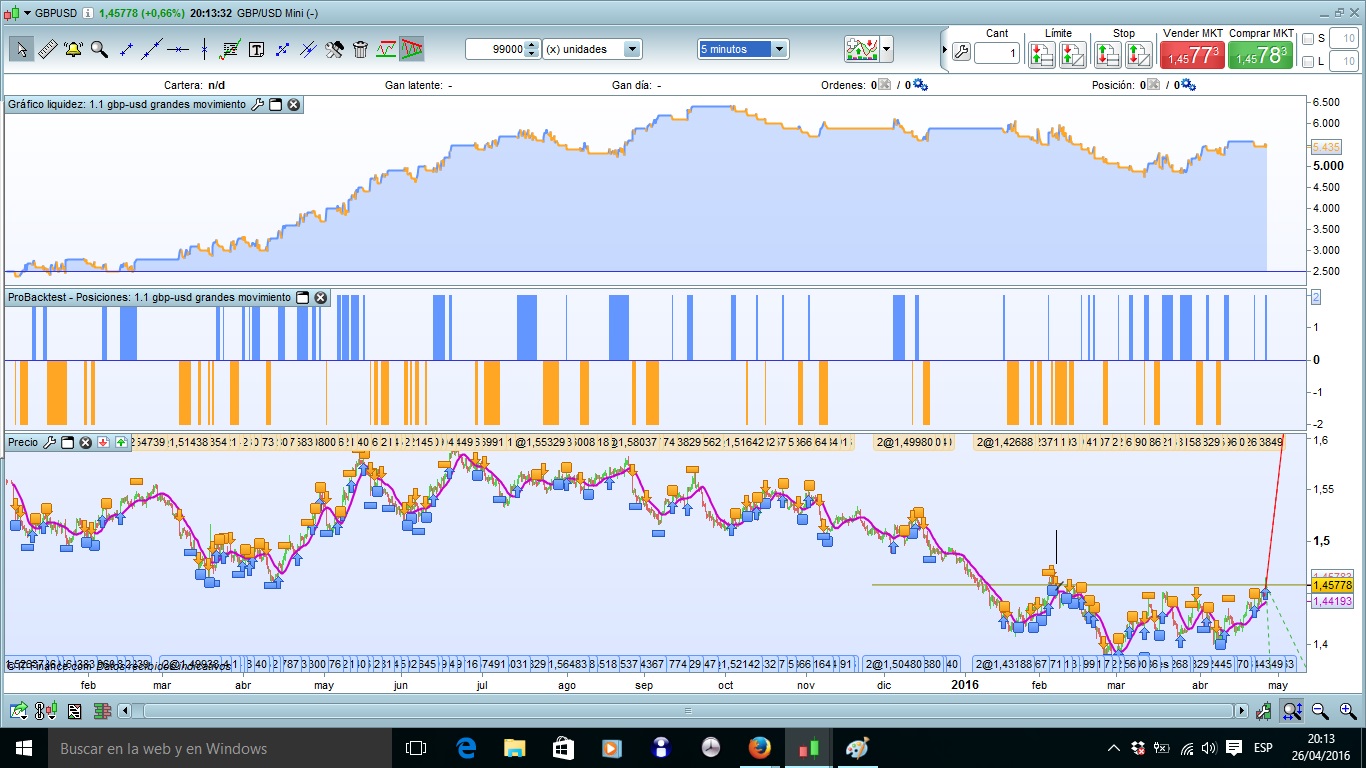Select the parallel channel lines tool
This screenshot has width=1366, height=768.
click(x=308, y=49)
